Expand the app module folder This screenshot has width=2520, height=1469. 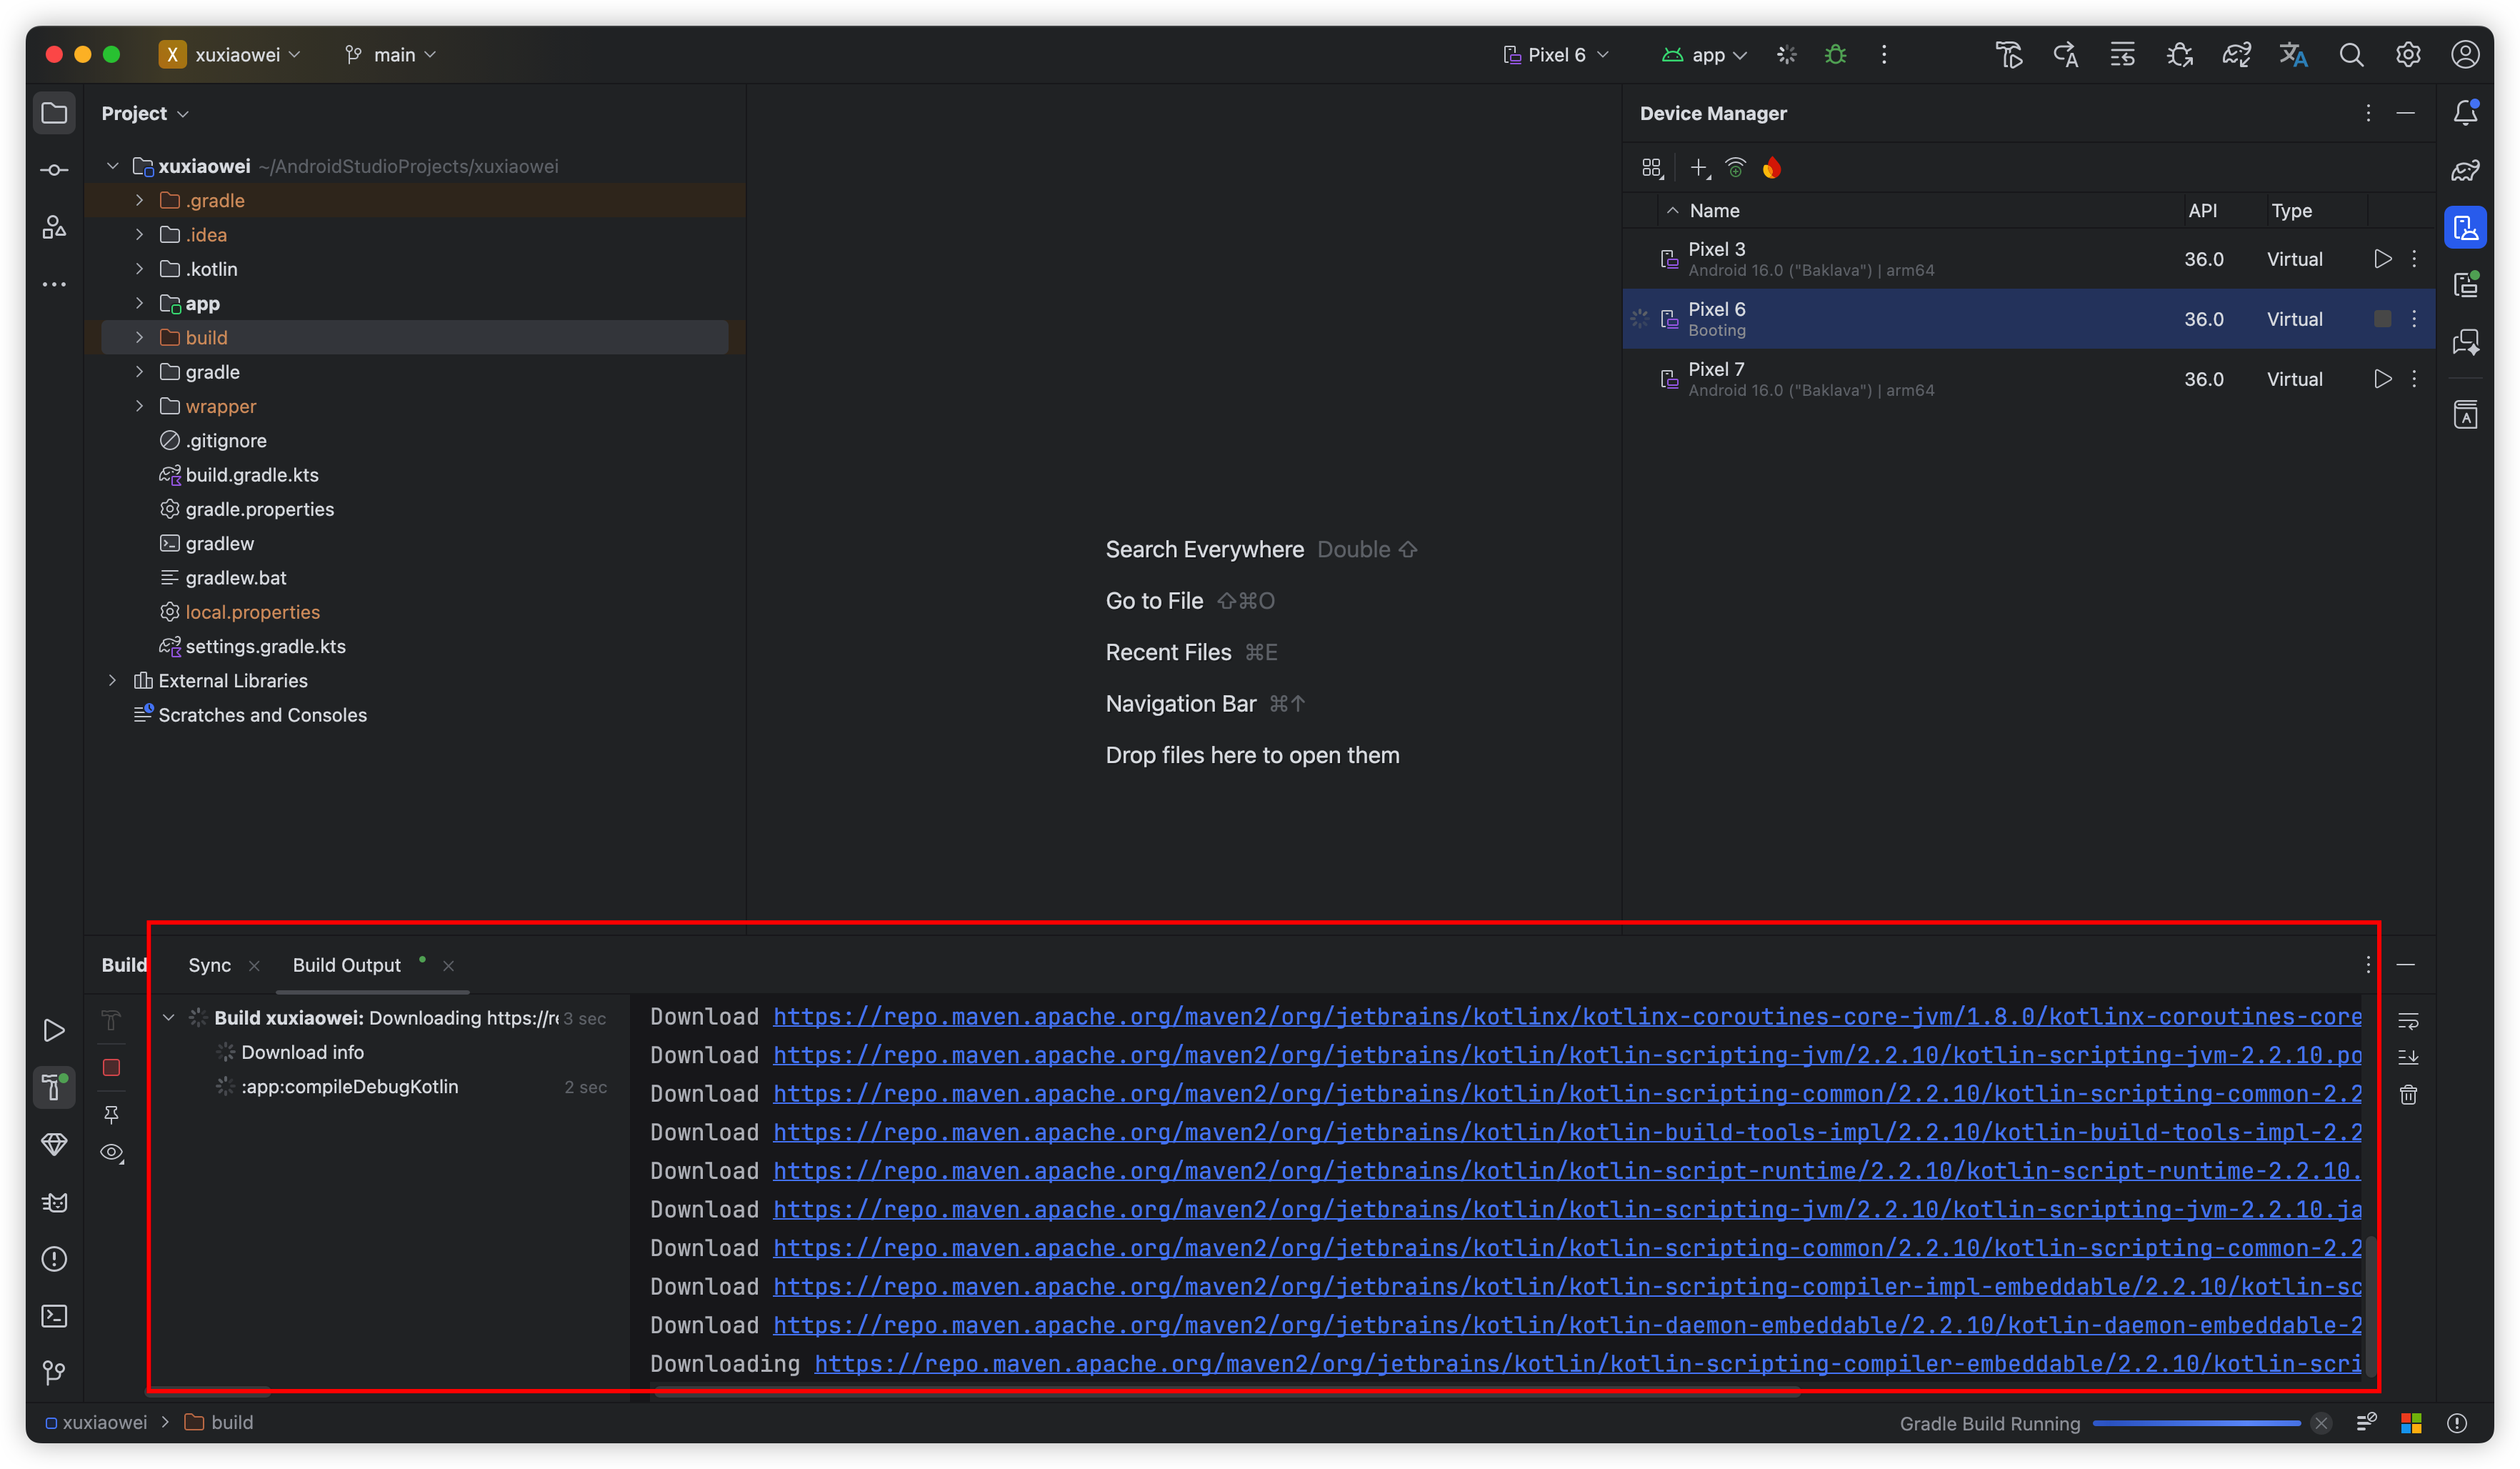tap(139, 303)
